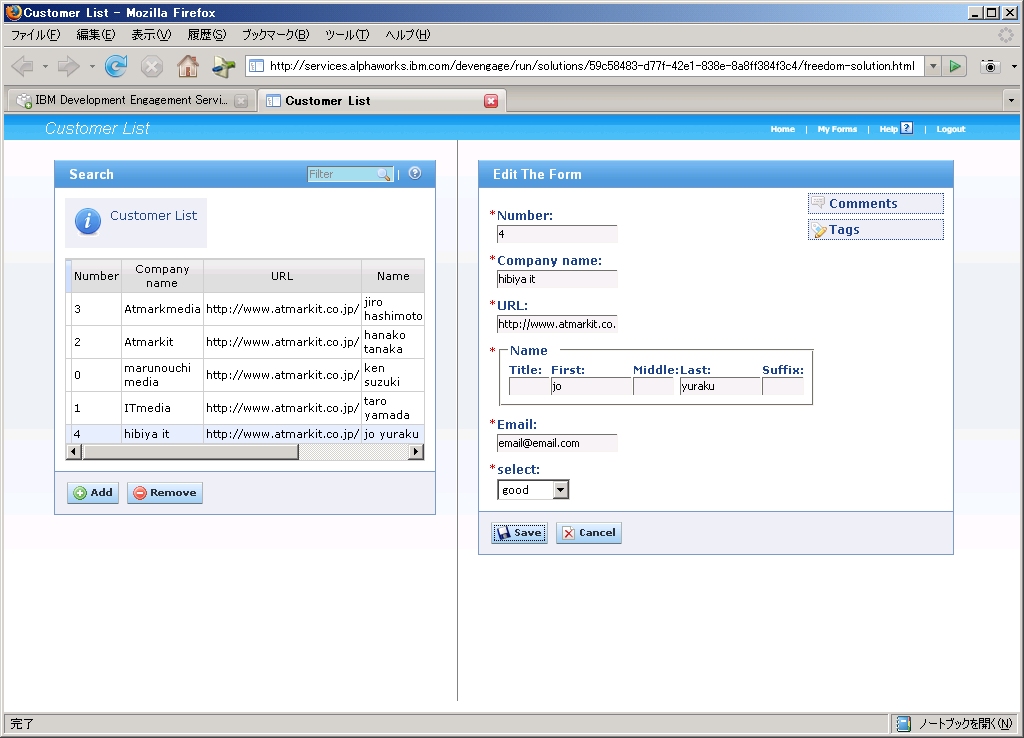Open the Search panel help question icon
This screenshot has height=738, width=1024.
click(415, 173)
